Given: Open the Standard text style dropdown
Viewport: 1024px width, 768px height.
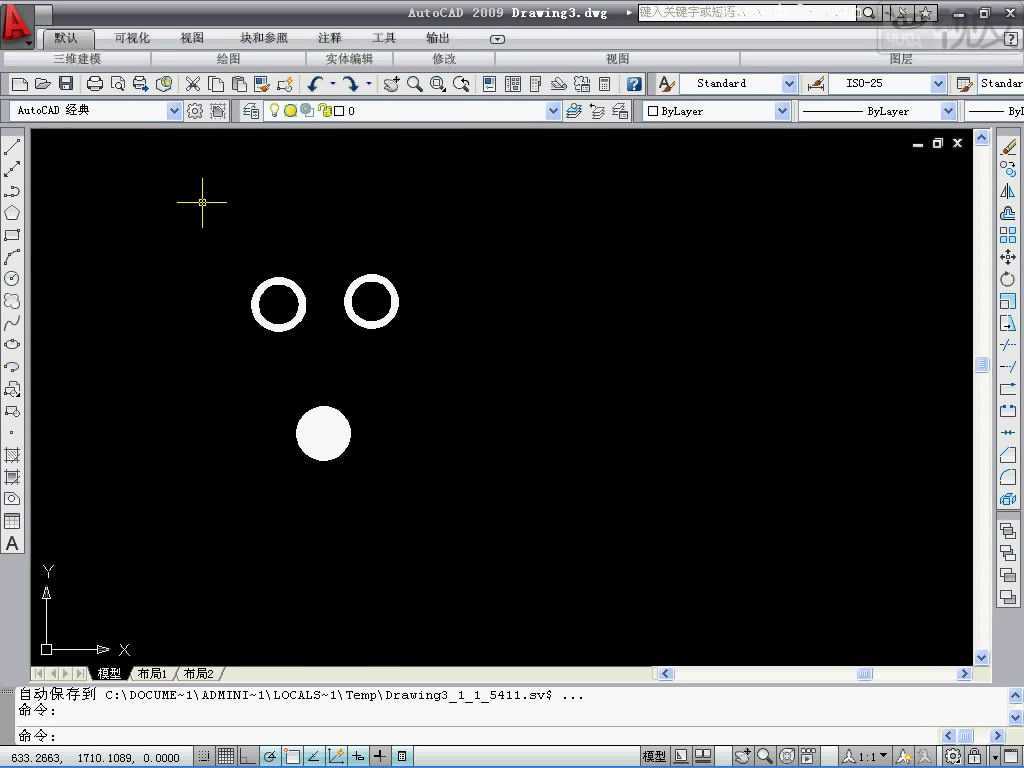Looking at the screenshot, I should pos(738,84).
